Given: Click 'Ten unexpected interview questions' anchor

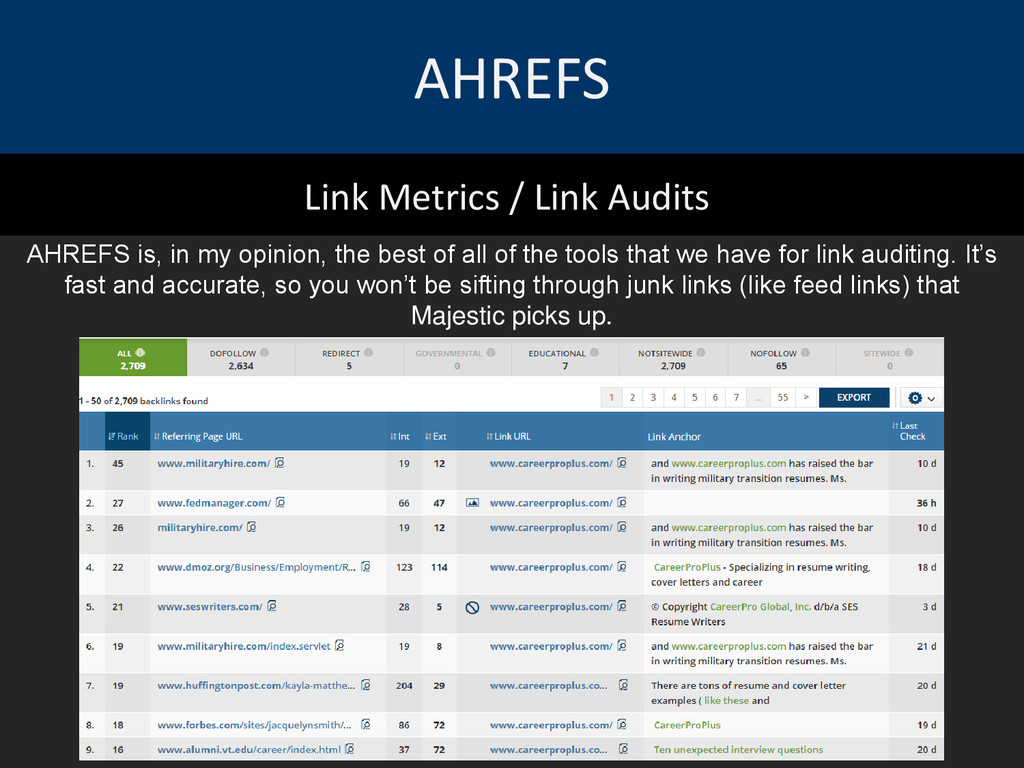Looking at the screenshot, I should point(738,750).
